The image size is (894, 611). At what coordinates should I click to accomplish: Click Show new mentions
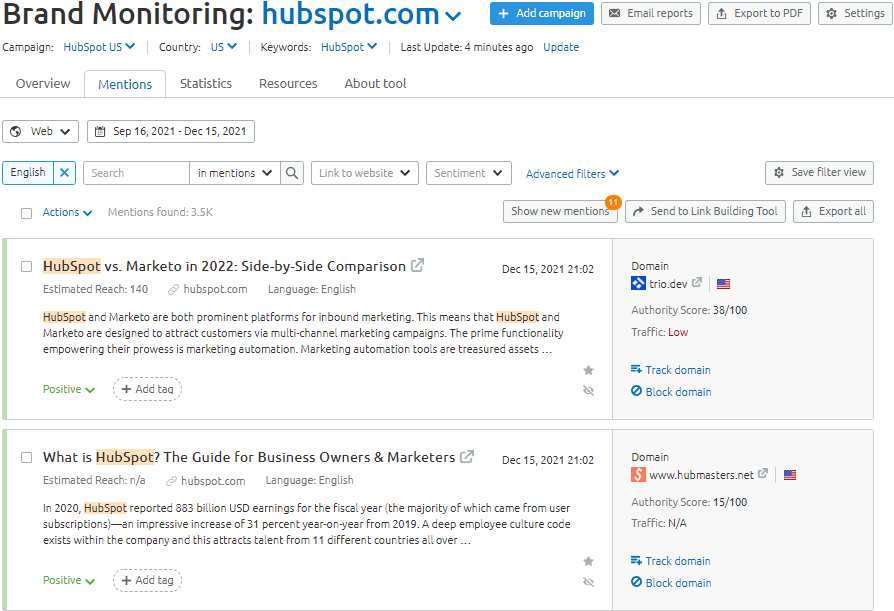560,211
